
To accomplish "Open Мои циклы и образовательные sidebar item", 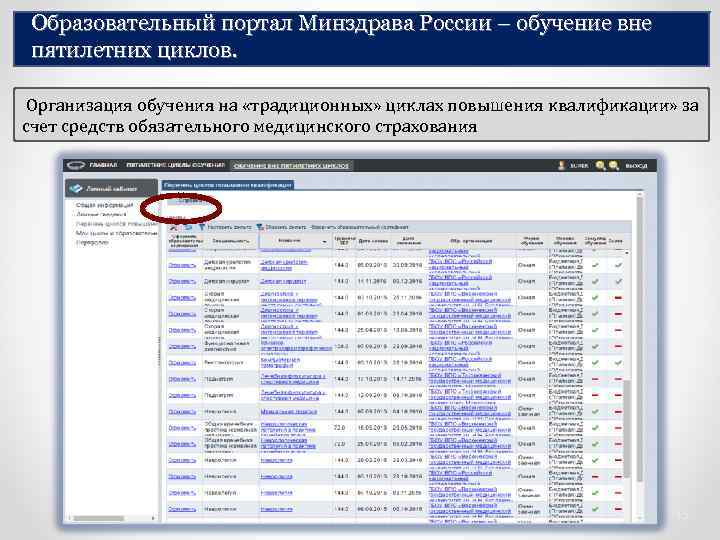I will pos(117,233).
